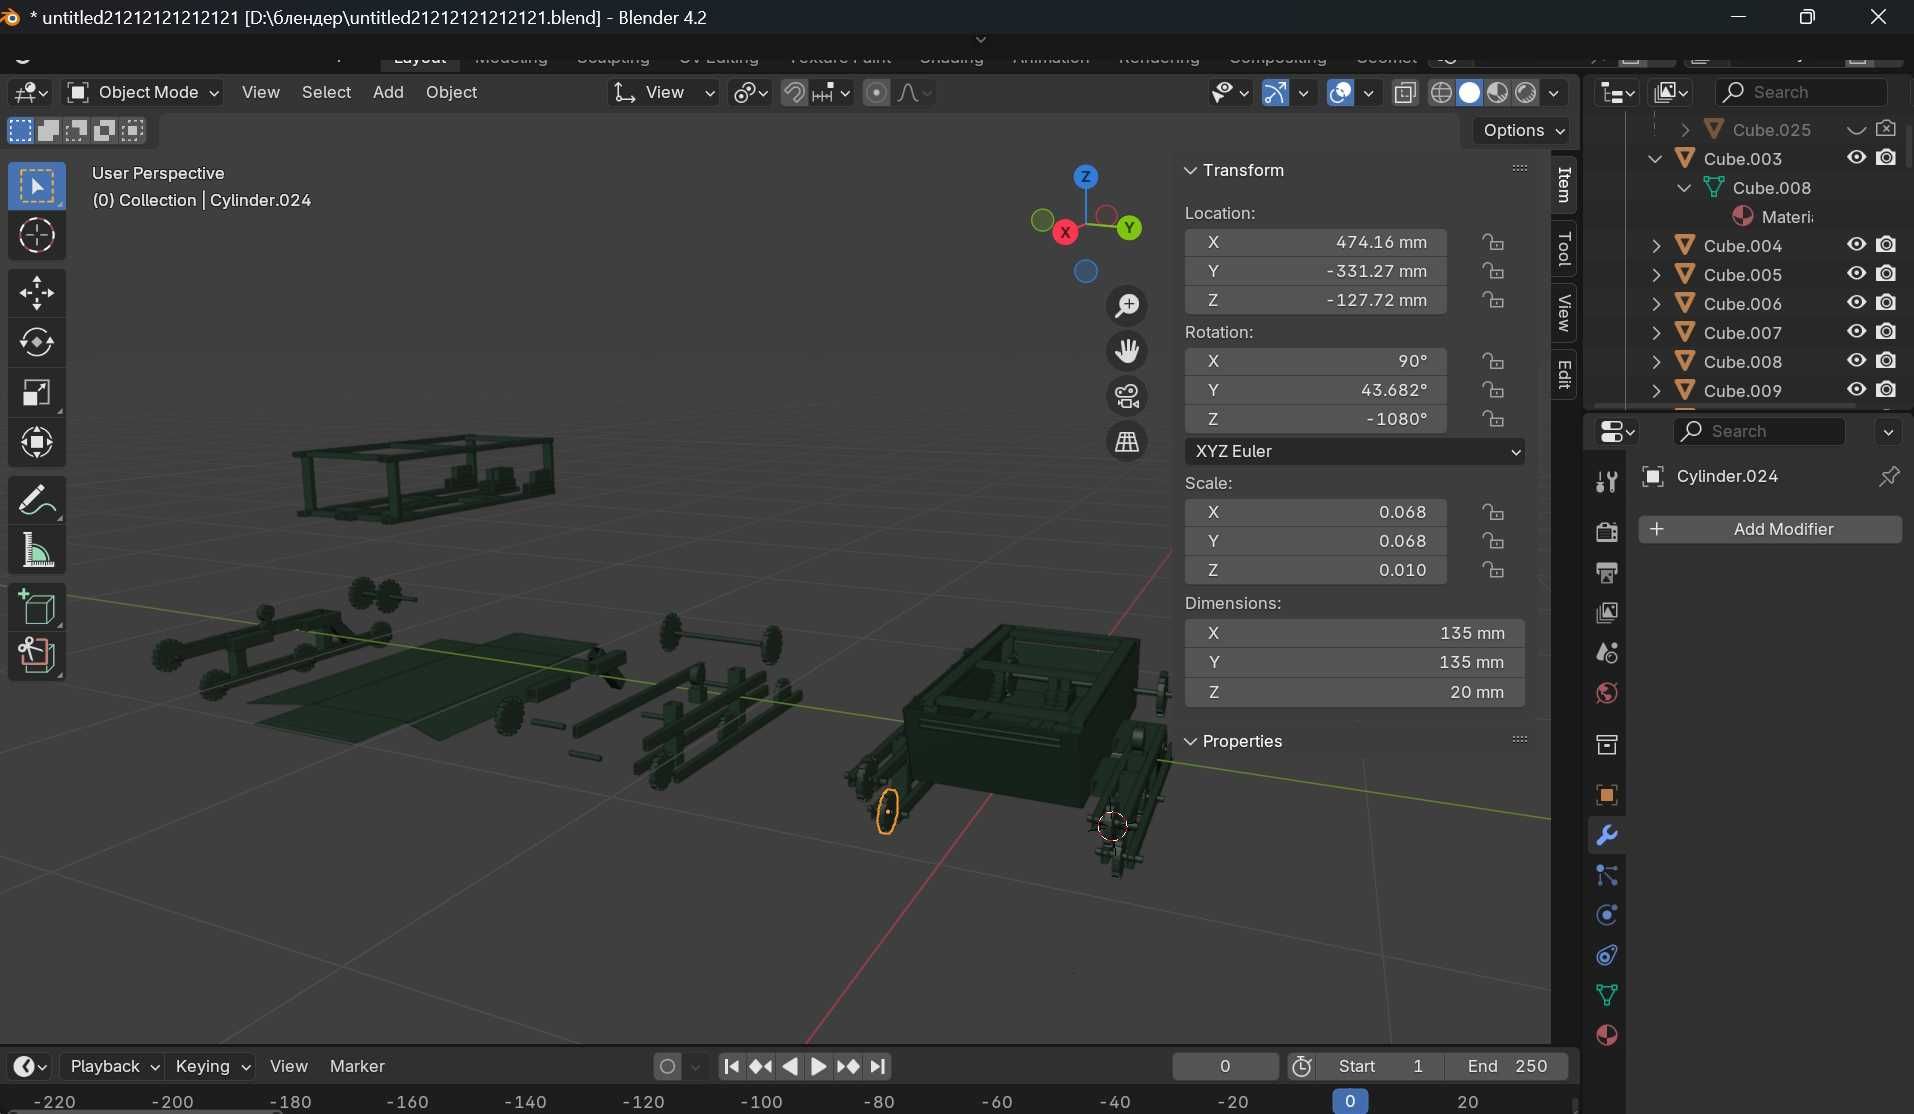Open the viewport View menu
This screenshot has width=1914, height=1114.
coord(261,92)
